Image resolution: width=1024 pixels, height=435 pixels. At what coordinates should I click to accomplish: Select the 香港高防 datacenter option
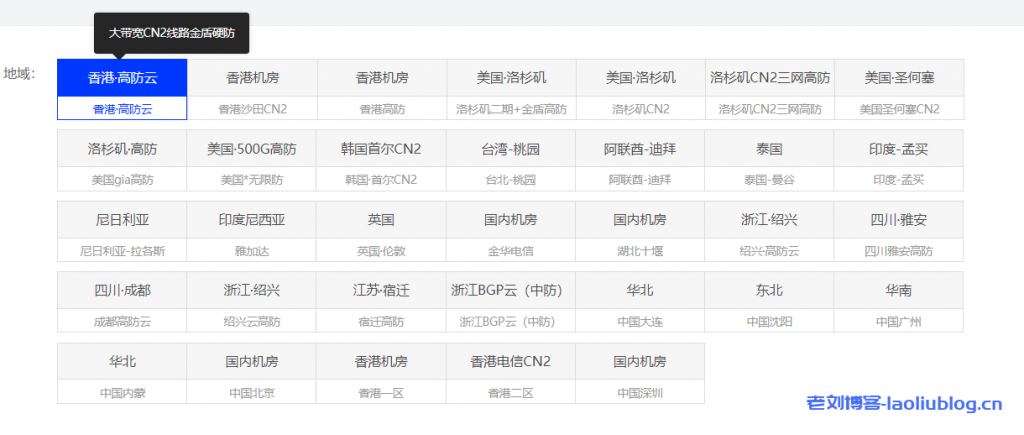coord(382,89)
